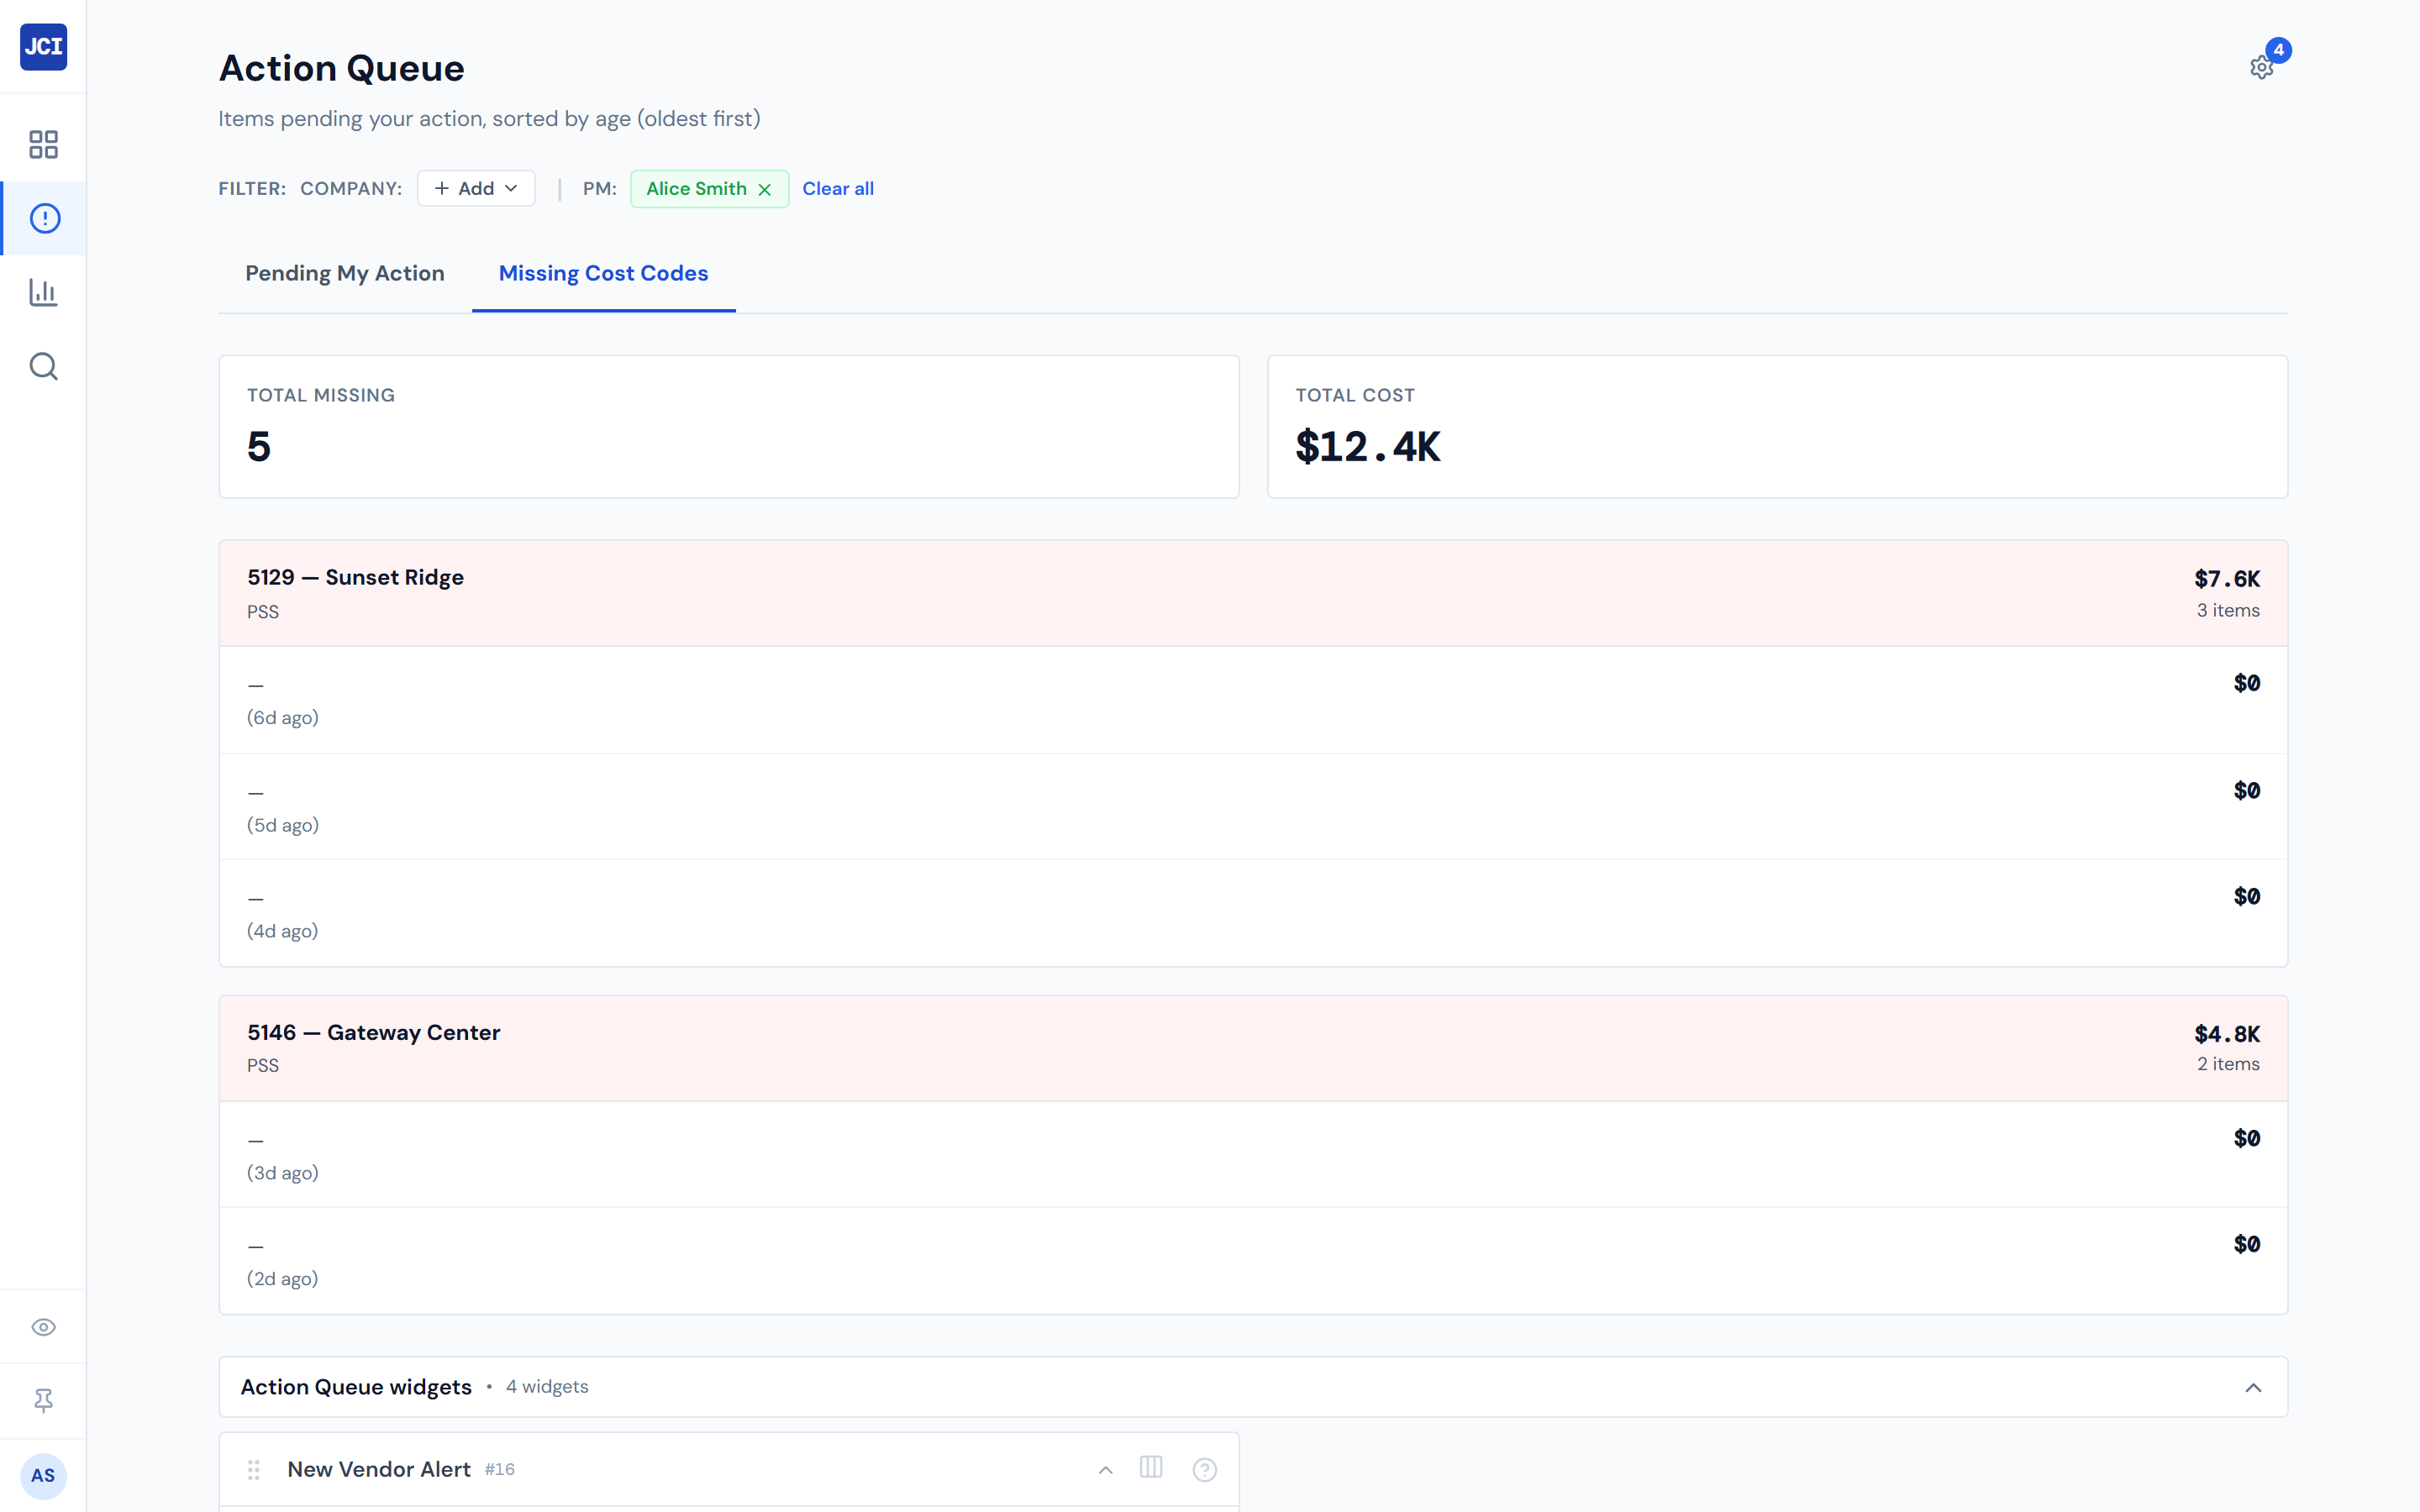Open search from the sidebar
2420x1512 pixels.
43,366
